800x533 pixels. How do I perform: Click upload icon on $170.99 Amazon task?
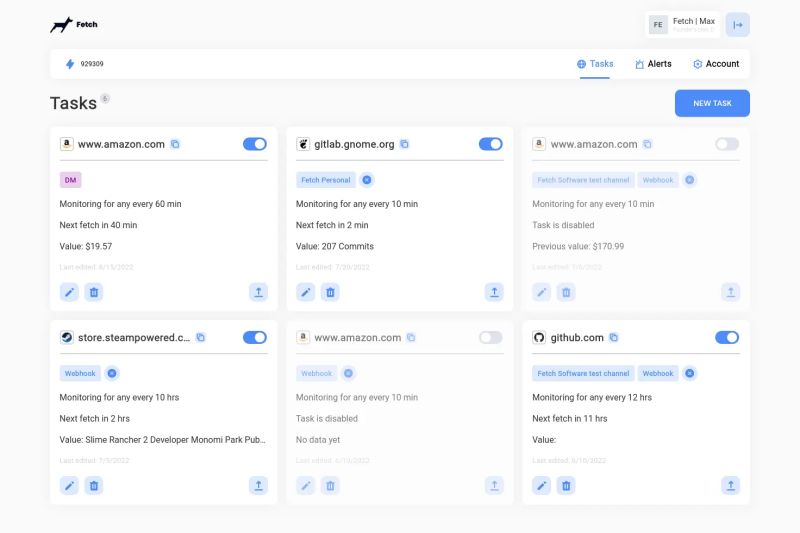[731, 292]
